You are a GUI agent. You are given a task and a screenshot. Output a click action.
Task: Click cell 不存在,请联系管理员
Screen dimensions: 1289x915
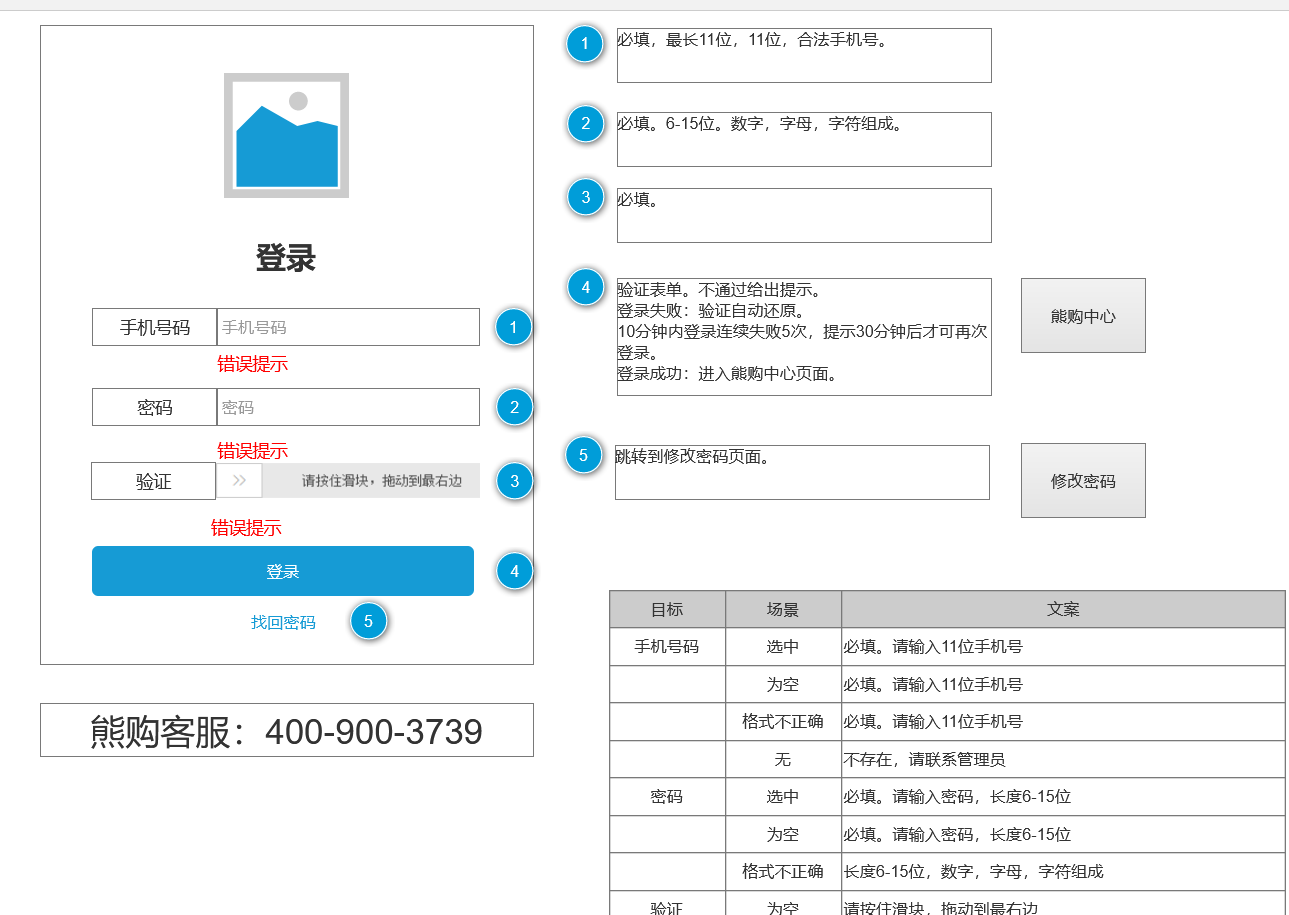(x=1063, y=759)
